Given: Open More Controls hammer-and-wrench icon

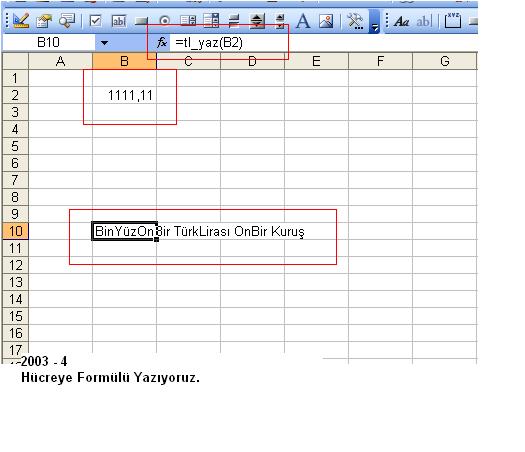Looking at the screenshot, I should (x=355, y=21).
